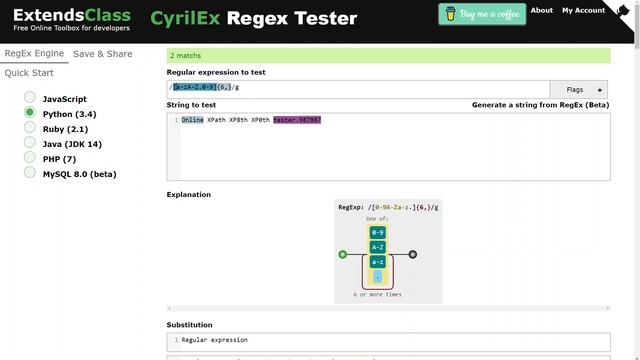
Task: Click the 'RegExp:' label in explanation diagram
Action: click(x=351, y=207)
